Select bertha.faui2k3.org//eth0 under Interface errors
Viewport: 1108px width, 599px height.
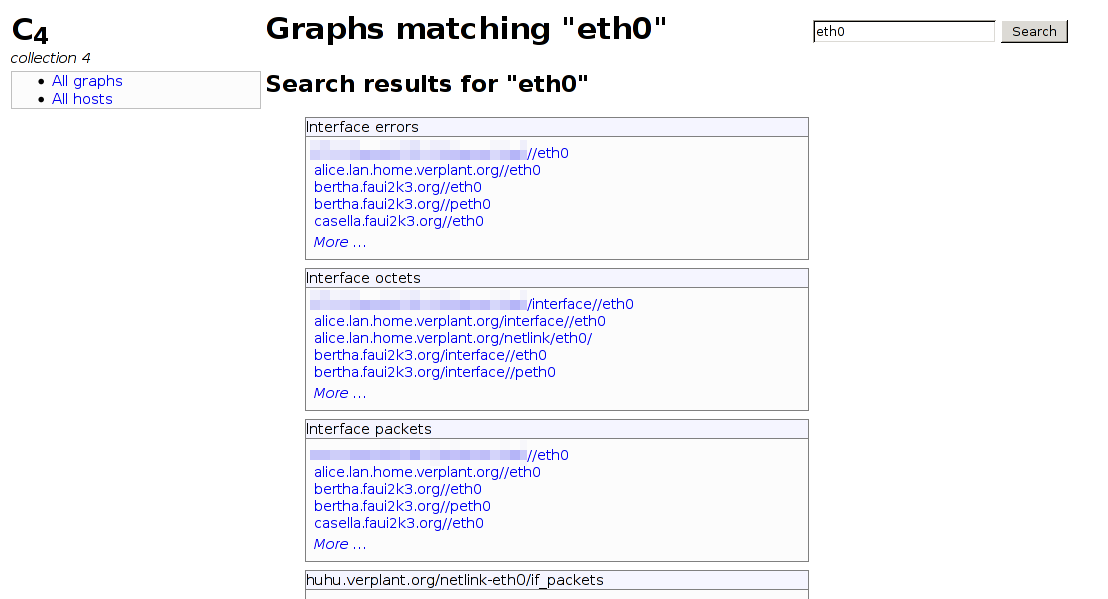(397, 187)
